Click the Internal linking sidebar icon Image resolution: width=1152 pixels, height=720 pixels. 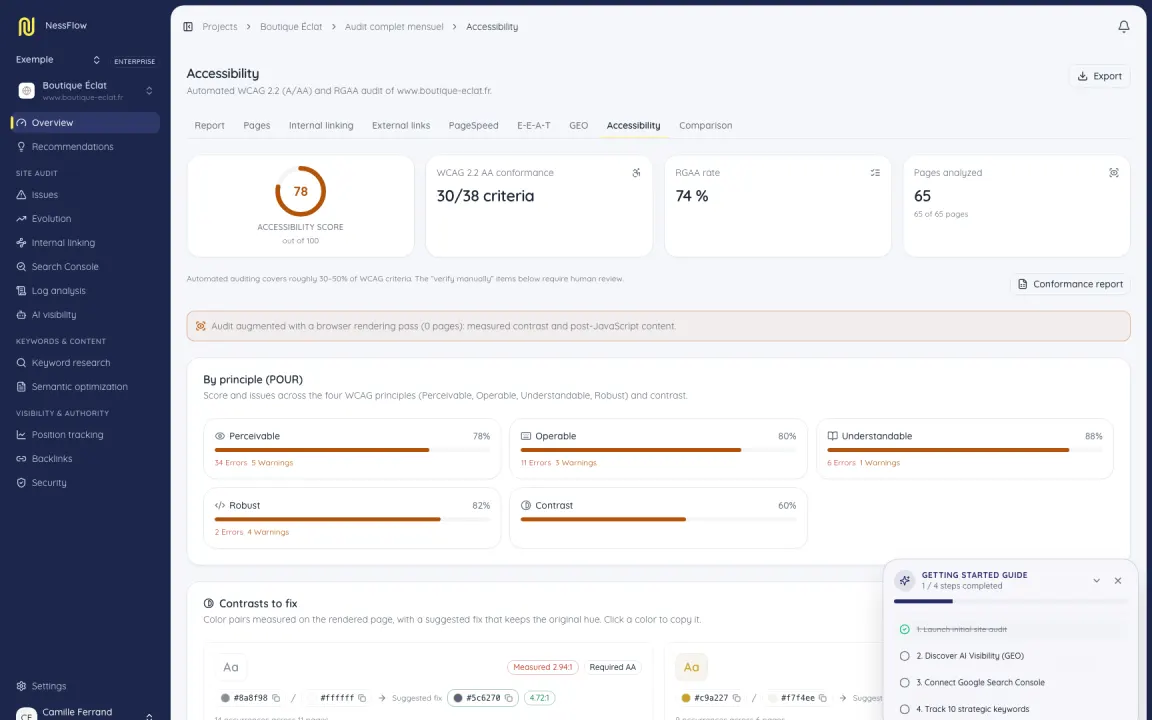tap(21, 242)
